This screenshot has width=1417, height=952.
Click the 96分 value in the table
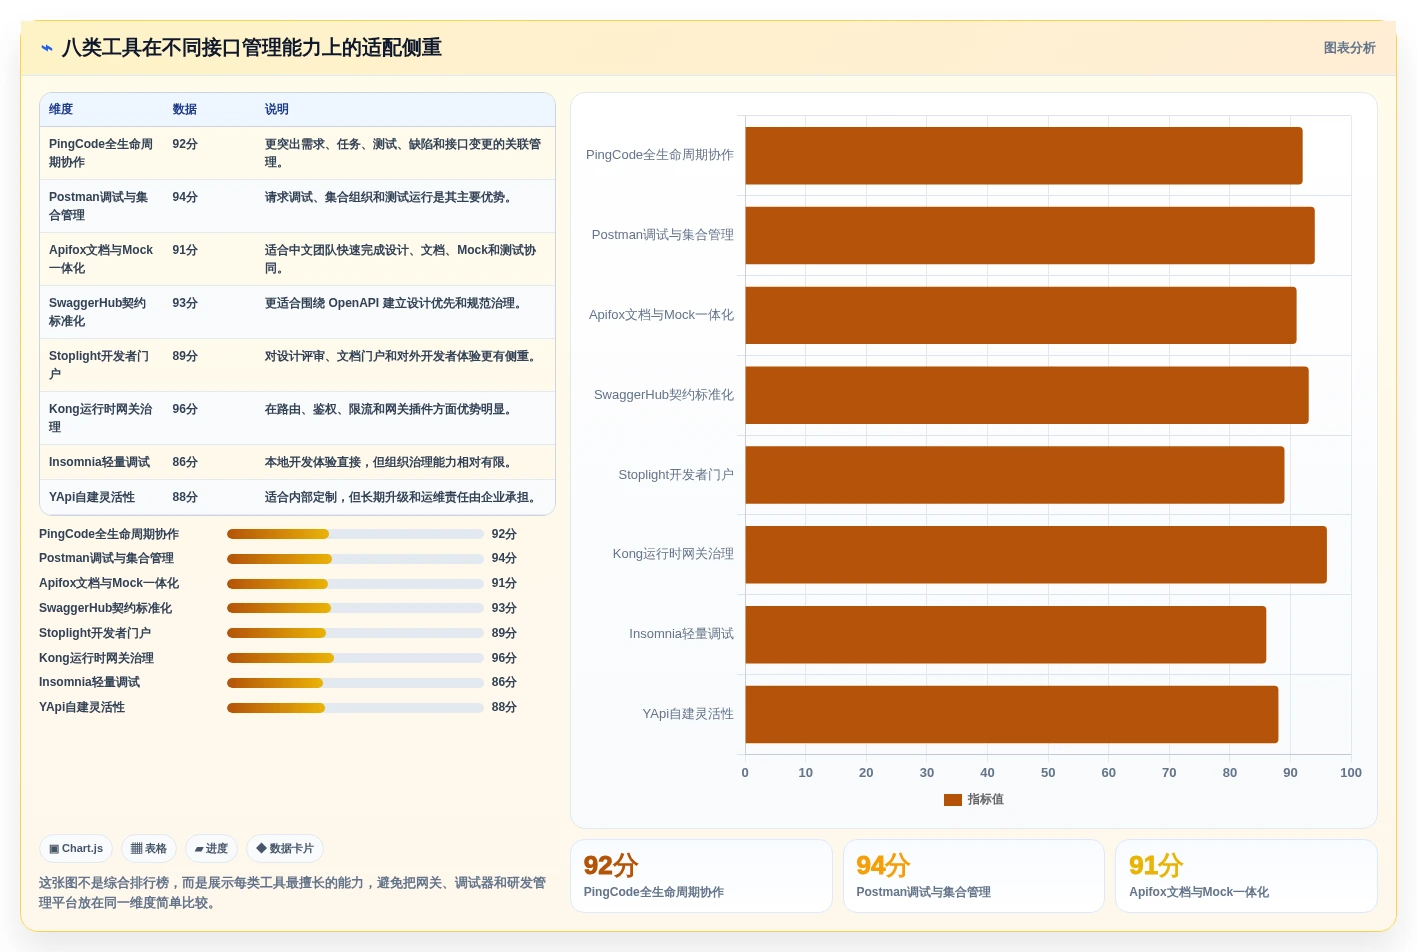[x=185, y=409]
